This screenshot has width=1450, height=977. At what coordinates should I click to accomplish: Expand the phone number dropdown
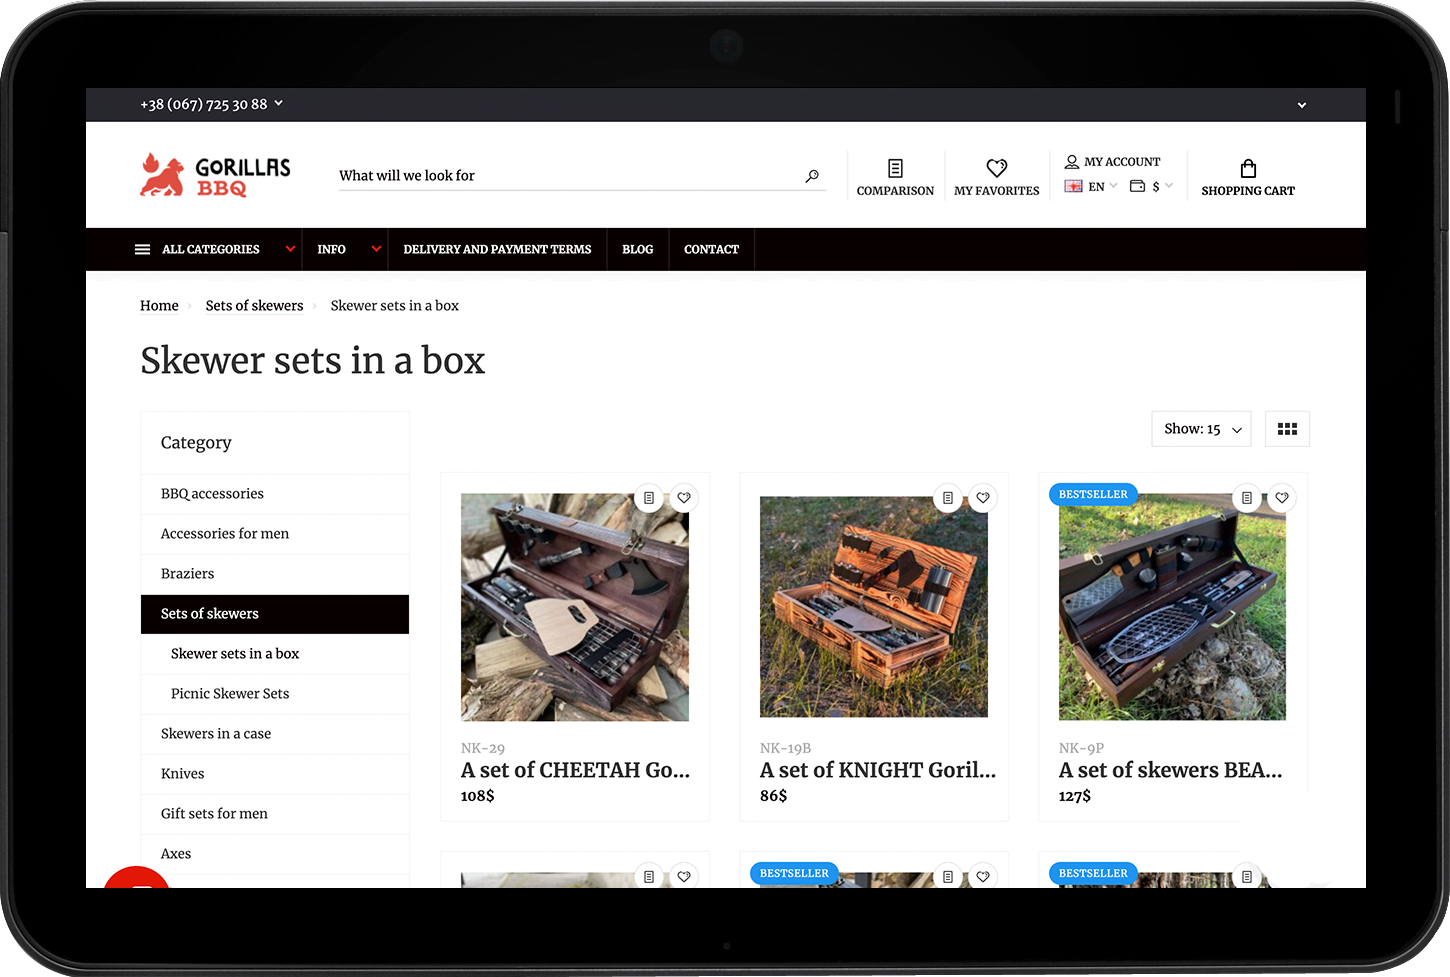point(212,104)
